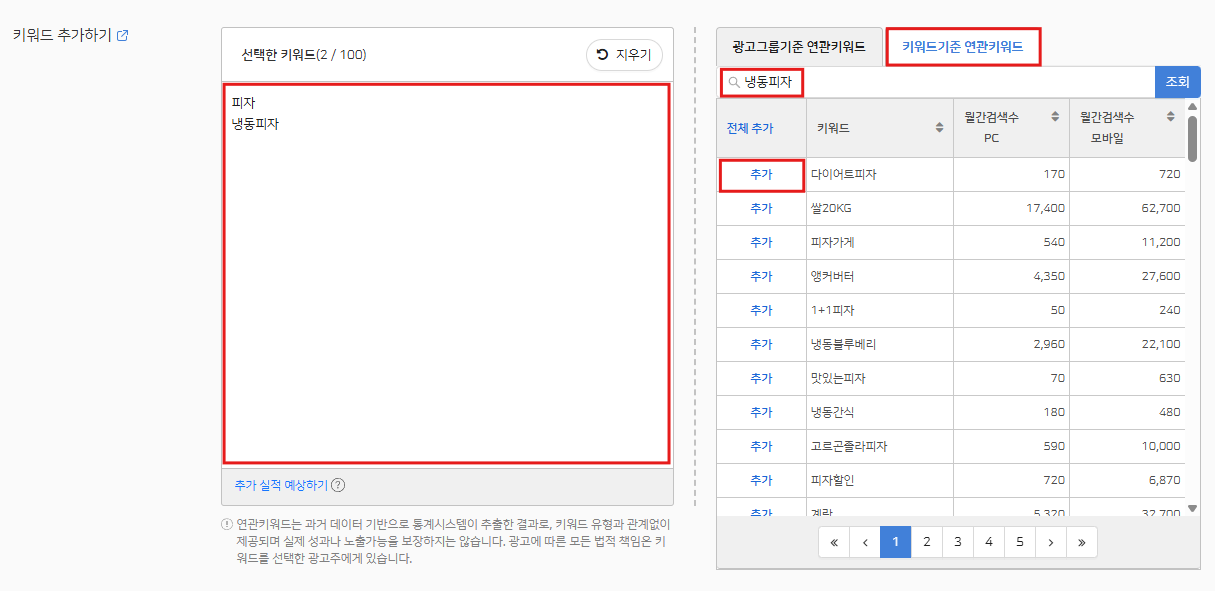Open the 추가 실적 예상하기 link
1215x591 pixels.
point(280,485)
